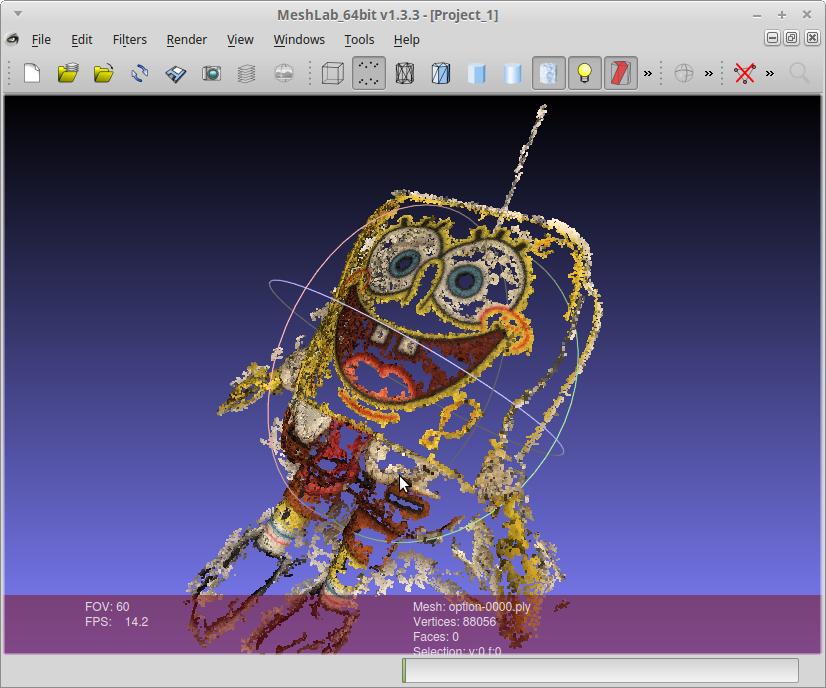Image resolution: width=826 pixels, height=688 pixels.
Task: Click the Reload mesh icon
Action: click(140, 73)
